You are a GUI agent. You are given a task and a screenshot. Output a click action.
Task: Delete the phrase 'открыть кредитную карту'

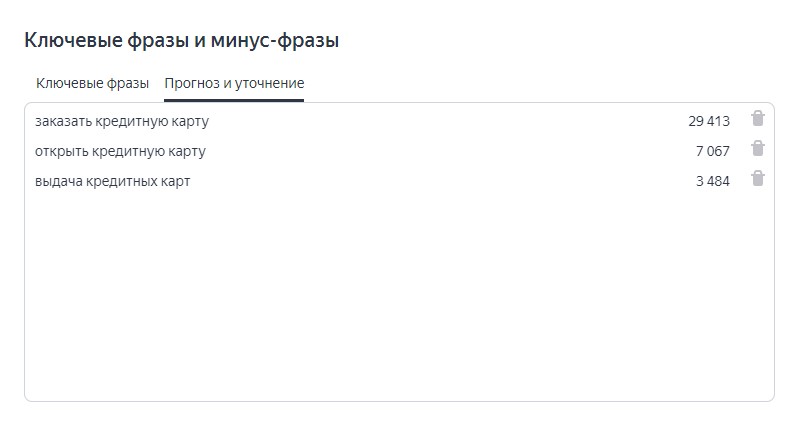point(758,149)
